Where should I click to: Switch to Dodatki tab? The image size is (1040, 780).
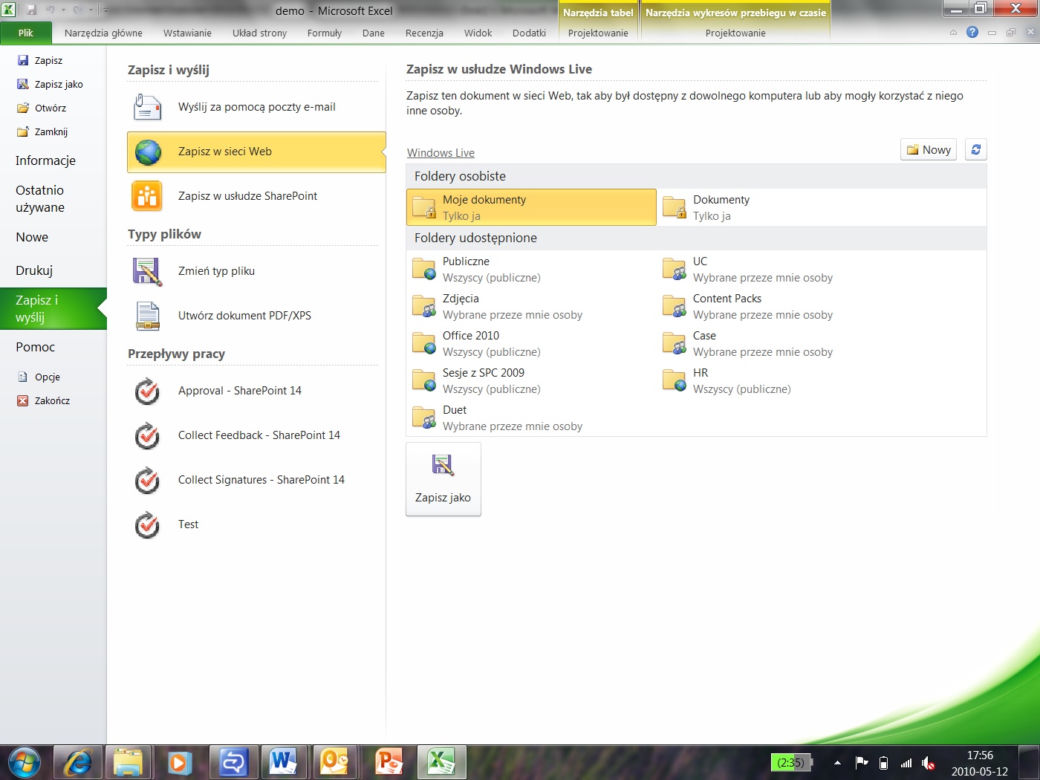529,32
